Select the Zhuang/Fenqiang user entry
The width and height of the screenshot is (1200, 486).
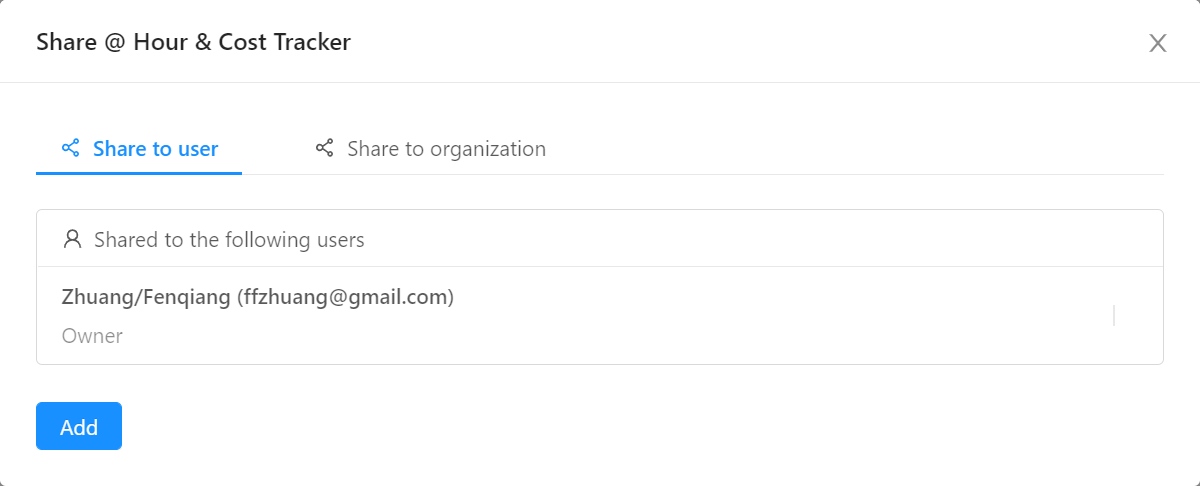[600, 315]
